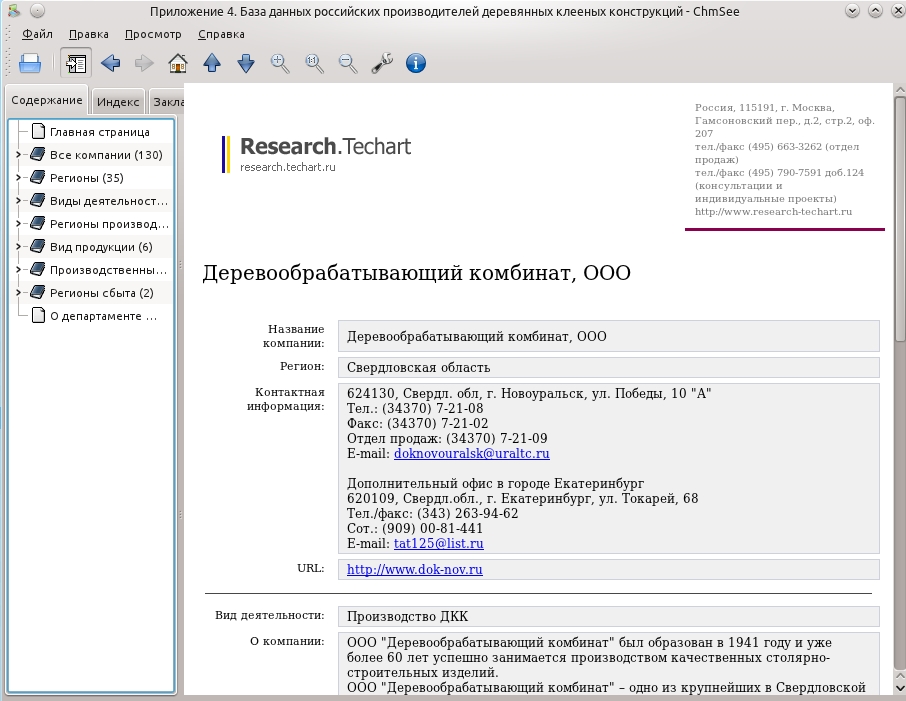Switch to the partially hidden Закладки tab
The width and height of the screenshot is (906, 701).
(167, 102)
